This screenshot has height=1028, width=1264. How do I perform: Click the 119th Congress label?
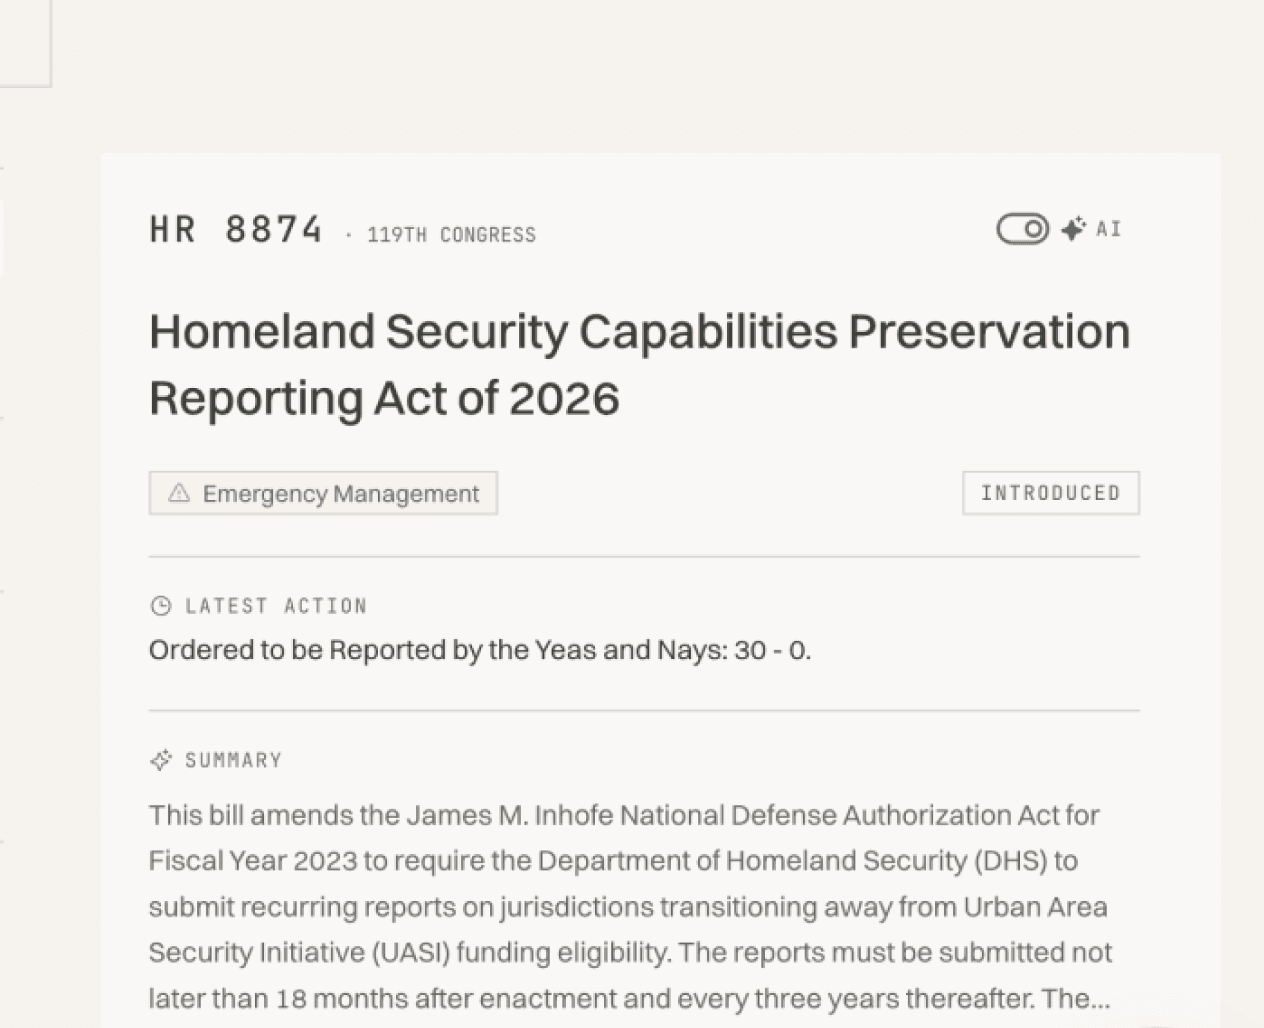[x=451, y=235]
